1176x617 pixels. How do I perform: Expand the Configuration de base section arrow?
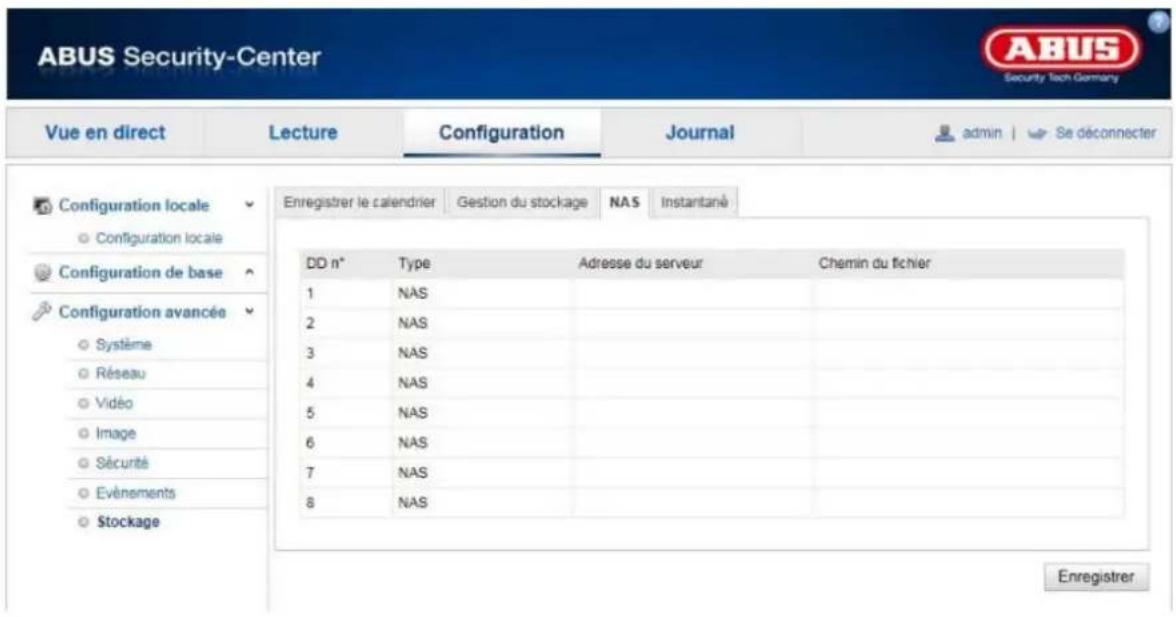tap(250, 273)
